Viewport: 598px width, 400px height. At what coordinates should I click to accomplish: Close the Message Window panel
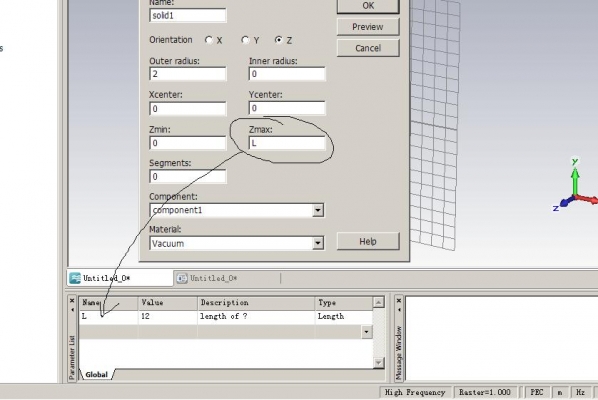click(399, 301)
